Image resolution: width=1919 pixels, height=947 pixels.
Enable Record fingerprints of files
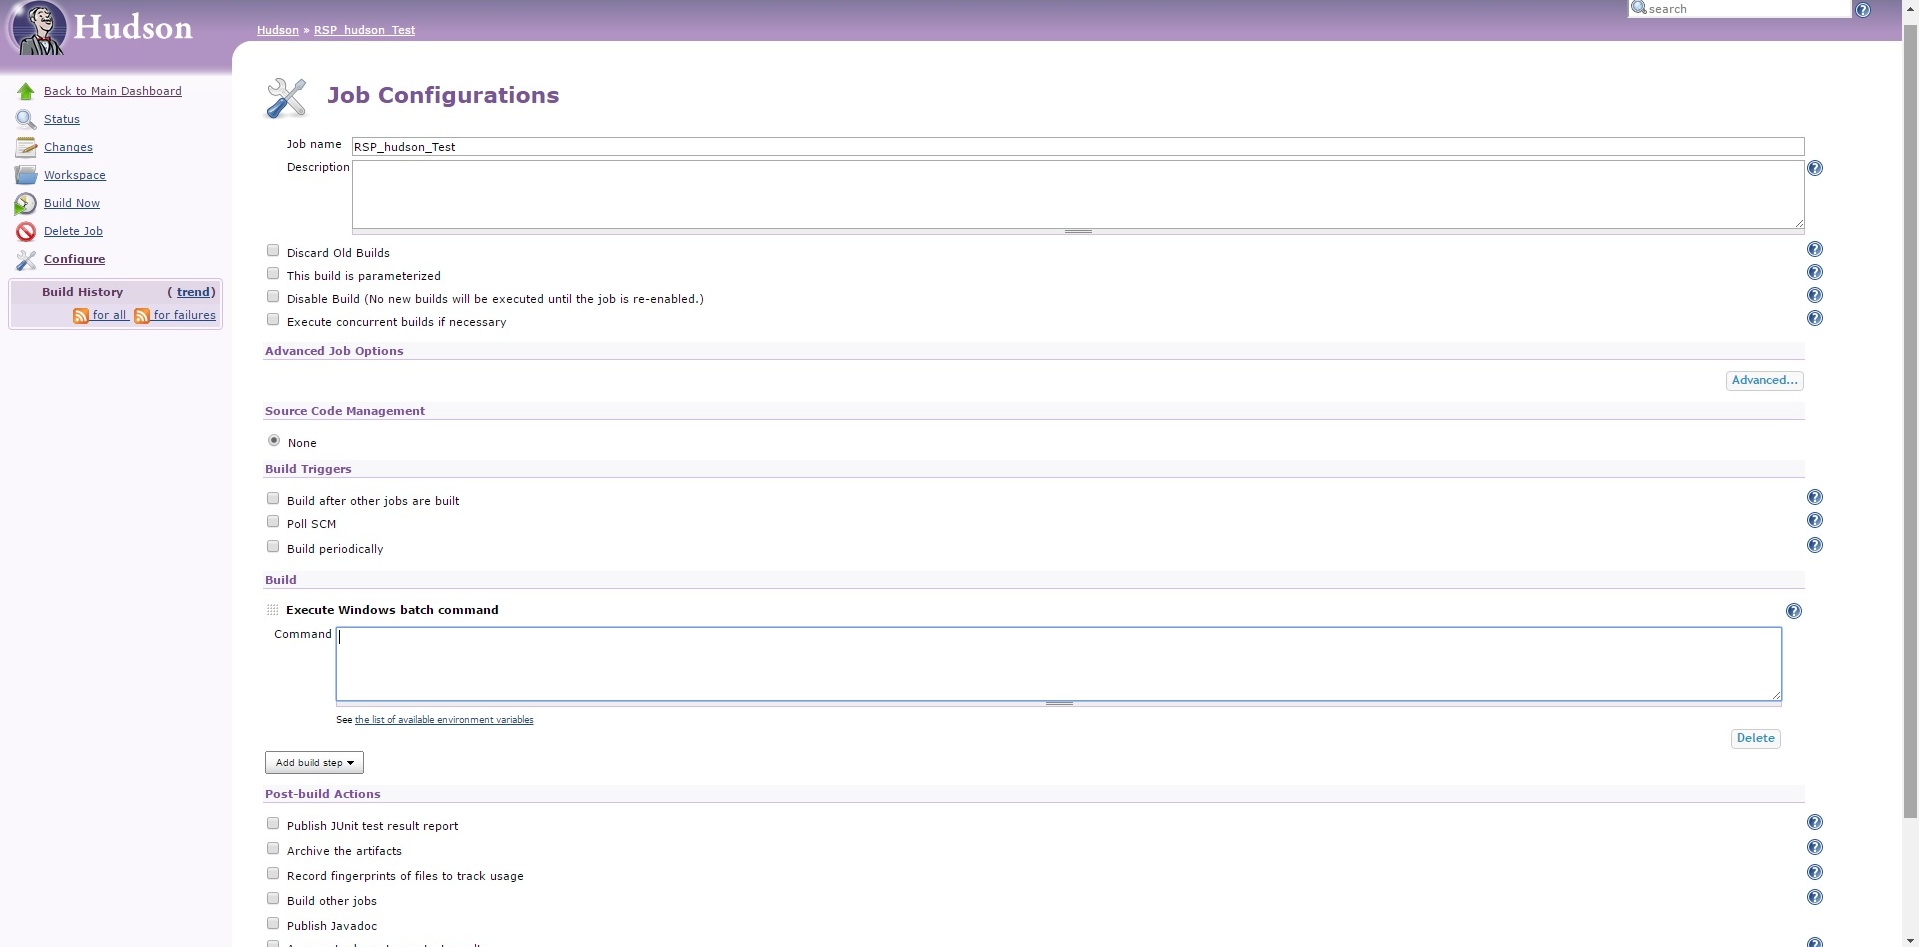point(273,874)
